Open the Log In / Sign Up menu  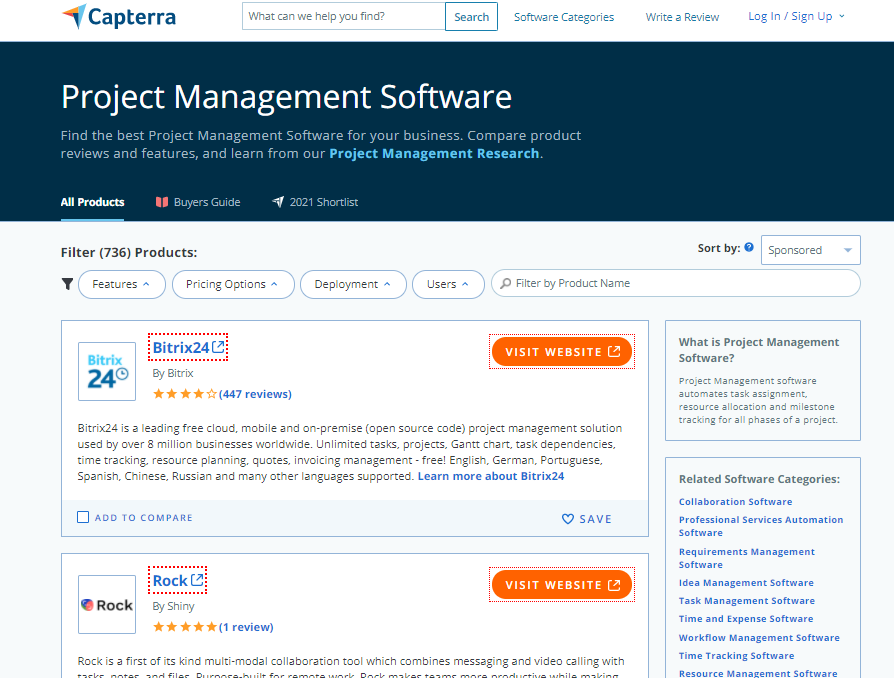pyautogui.click(x=796, y=16)
